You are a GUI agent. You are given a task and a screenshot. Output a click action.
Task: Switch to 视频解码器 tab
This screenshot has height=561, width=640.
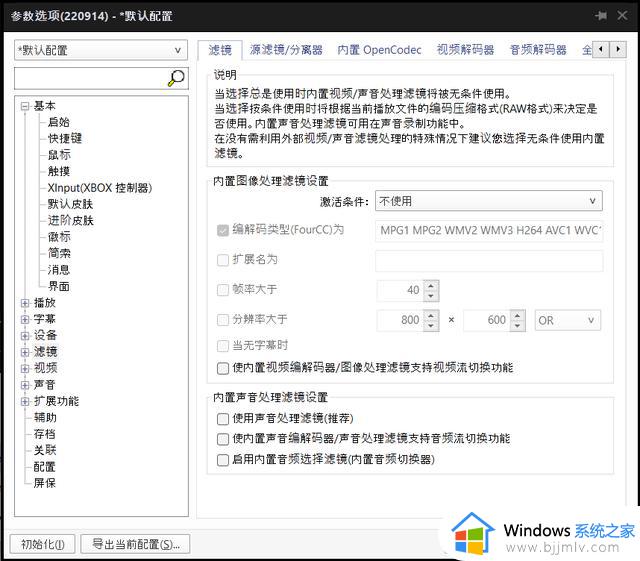pos(465,50)
